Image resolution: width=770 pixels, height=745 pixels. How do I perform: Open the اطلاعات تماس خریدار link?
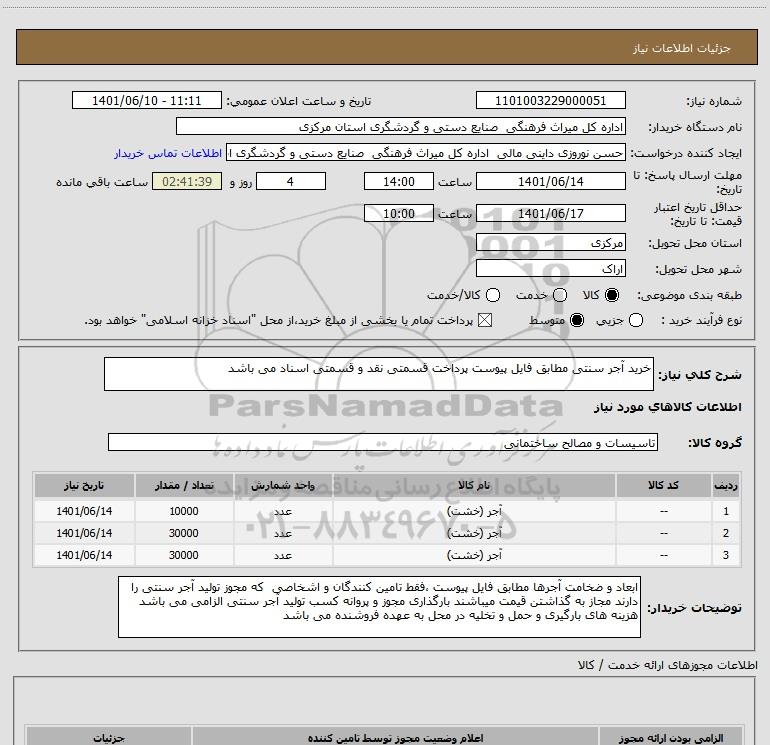[168, 154]
